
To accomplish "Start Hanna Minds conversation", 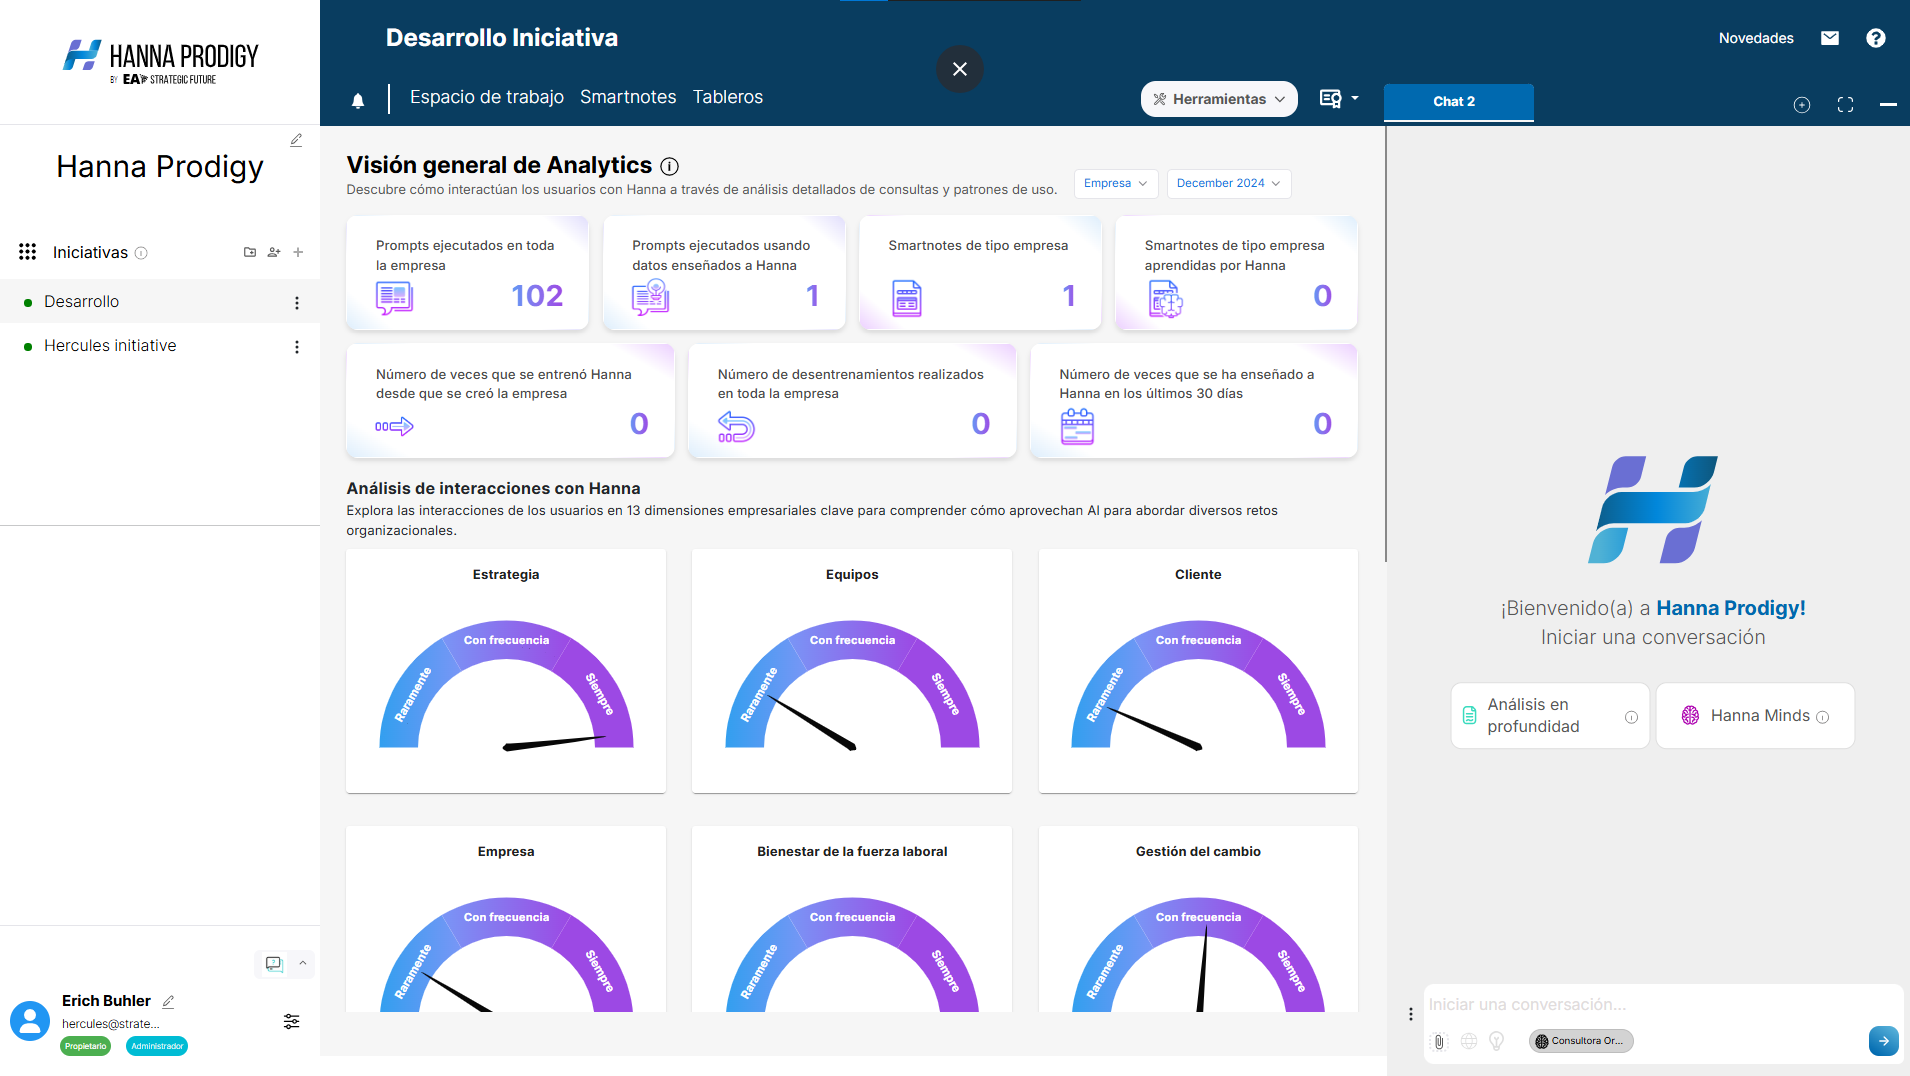I will coord(1755,716).
